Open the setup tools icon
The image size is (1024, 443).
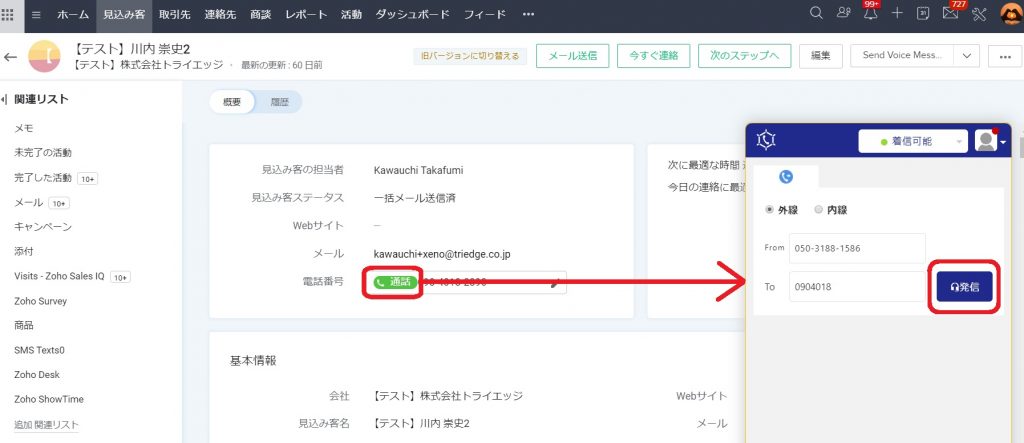[x=978, y=14]
